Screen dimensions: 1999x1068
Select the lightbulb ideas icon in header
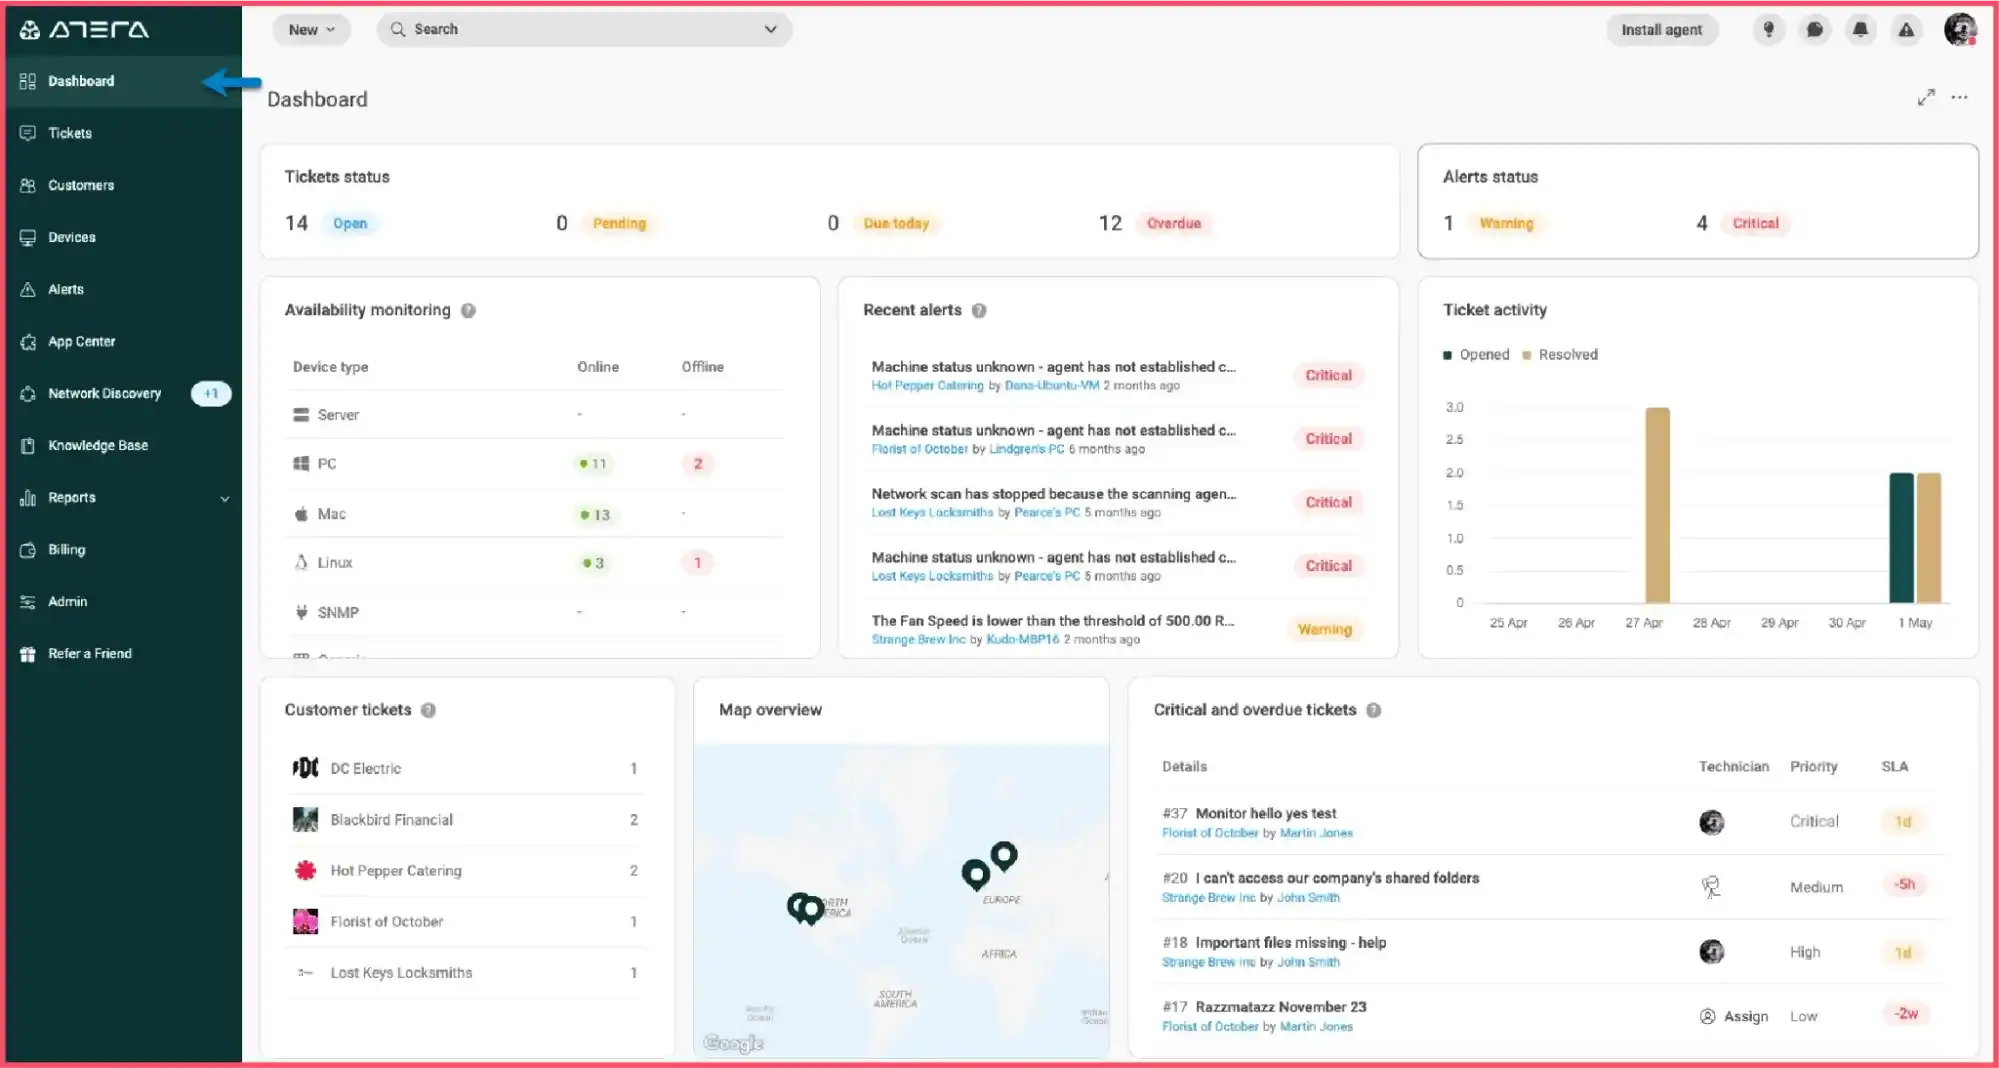[x=1768, y=29]
